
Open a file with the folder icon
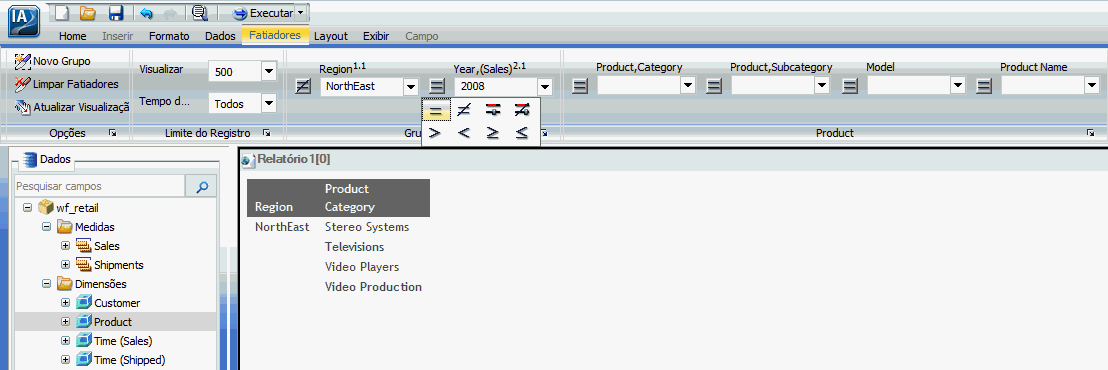click(88, 12)
